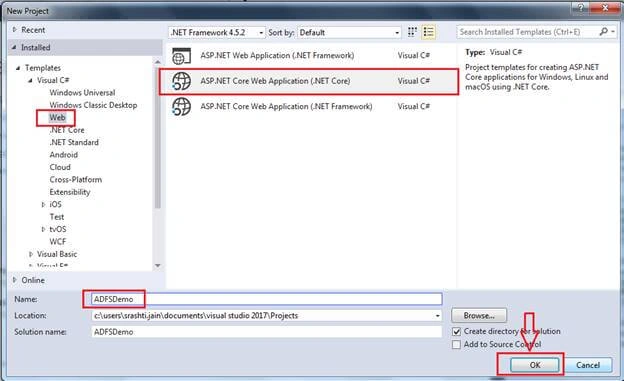624x381 pixels.
Task: Check Add to Source Control
Action: pyautogui.click(x=456, y=344)
